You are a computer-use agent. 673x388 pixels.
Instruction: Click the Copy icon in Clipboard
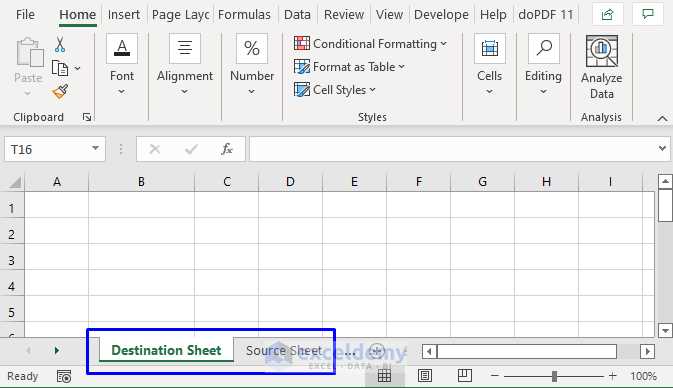coord(60,68)
